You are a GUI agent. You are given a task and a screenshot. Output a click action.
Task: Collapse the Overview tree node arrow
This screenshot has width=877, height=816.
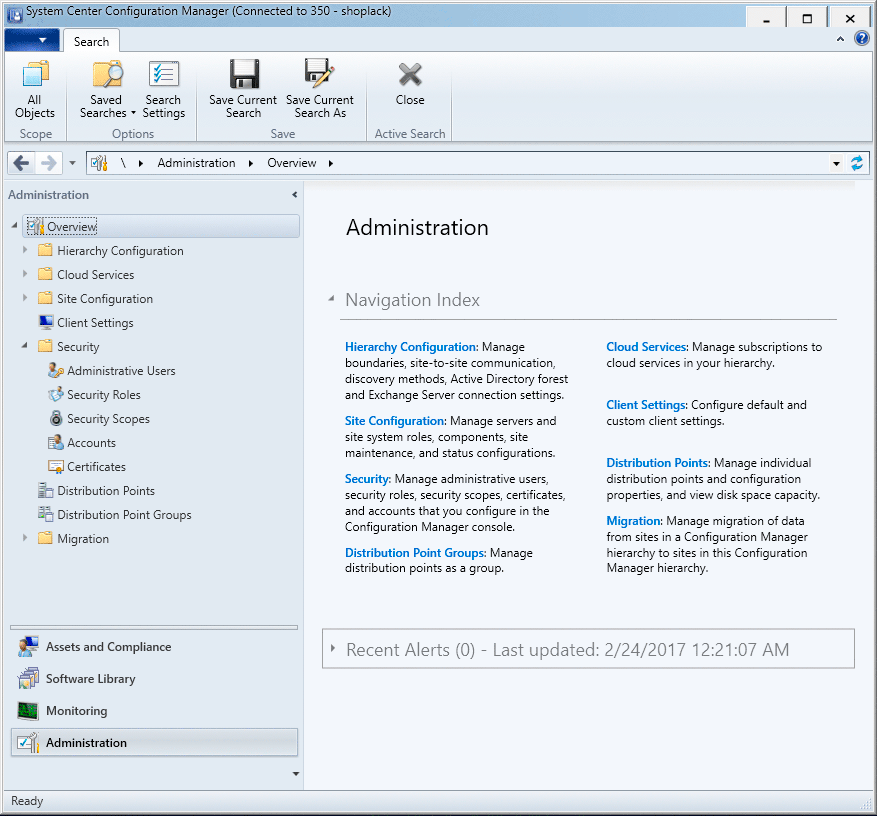tap(15, 225)
